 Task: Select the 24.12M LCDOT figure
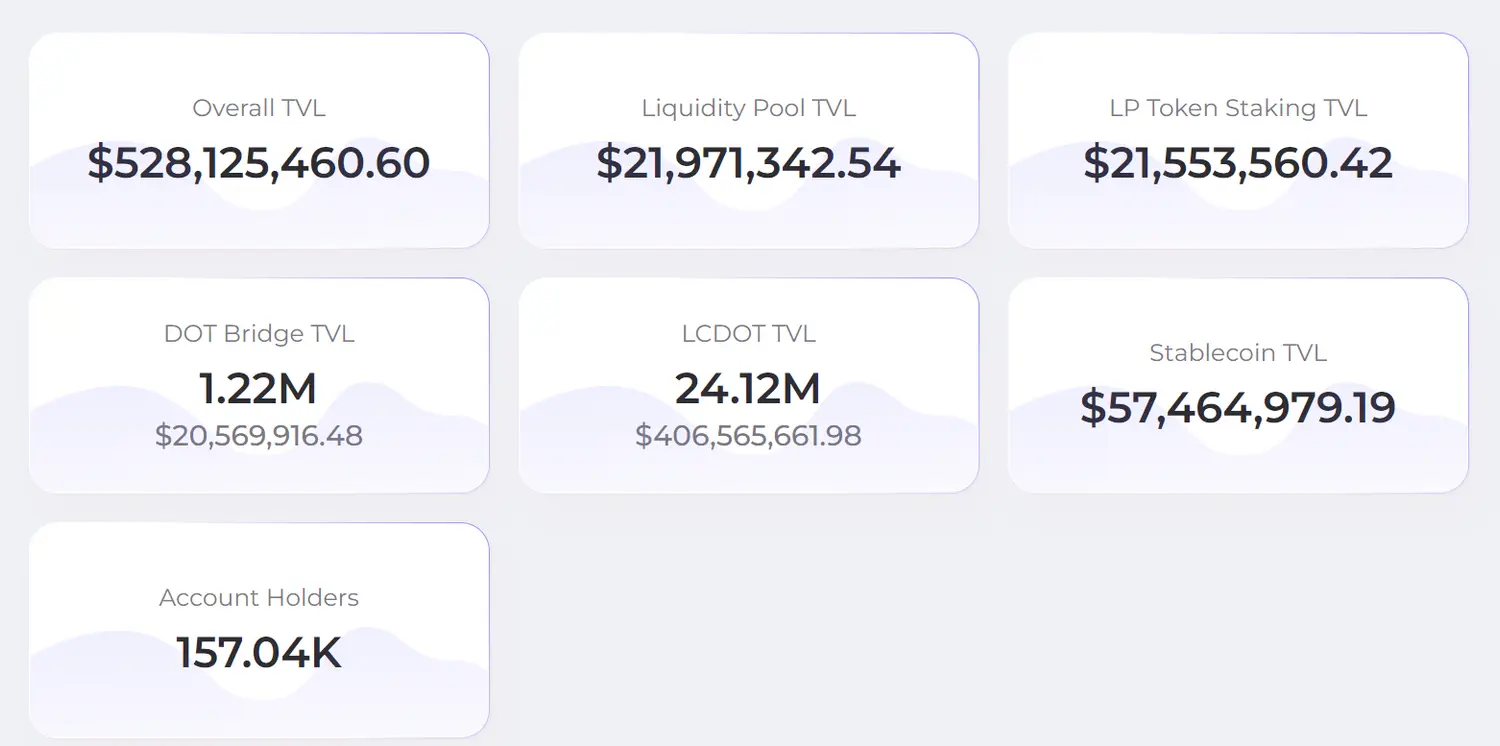tap(749, 388)
